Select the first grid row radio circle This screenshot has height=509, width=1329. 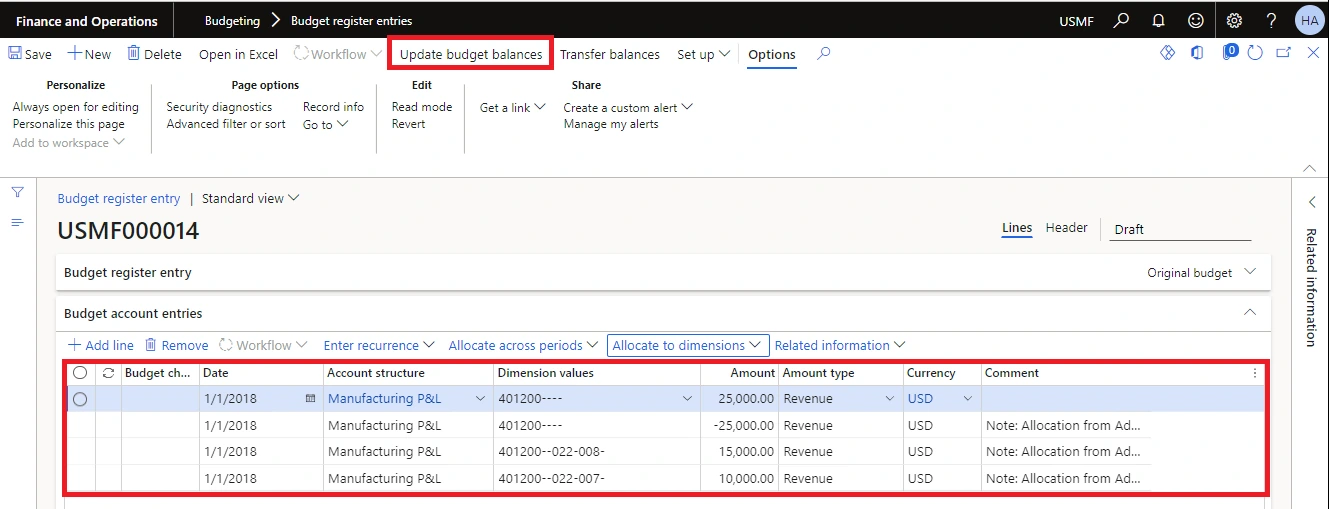pyautogui.click(x=80, y=399)
